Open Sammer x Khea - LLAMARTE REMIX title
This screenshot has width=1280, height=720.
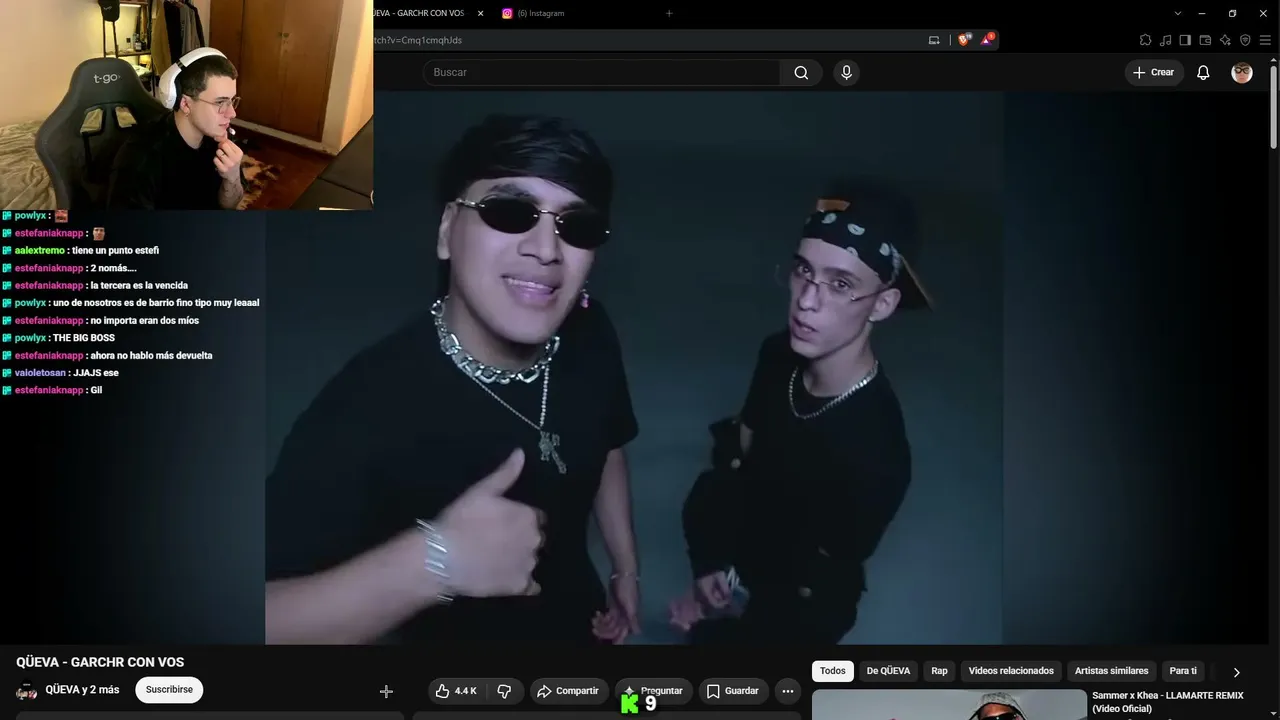click(x=1167, y=702)
